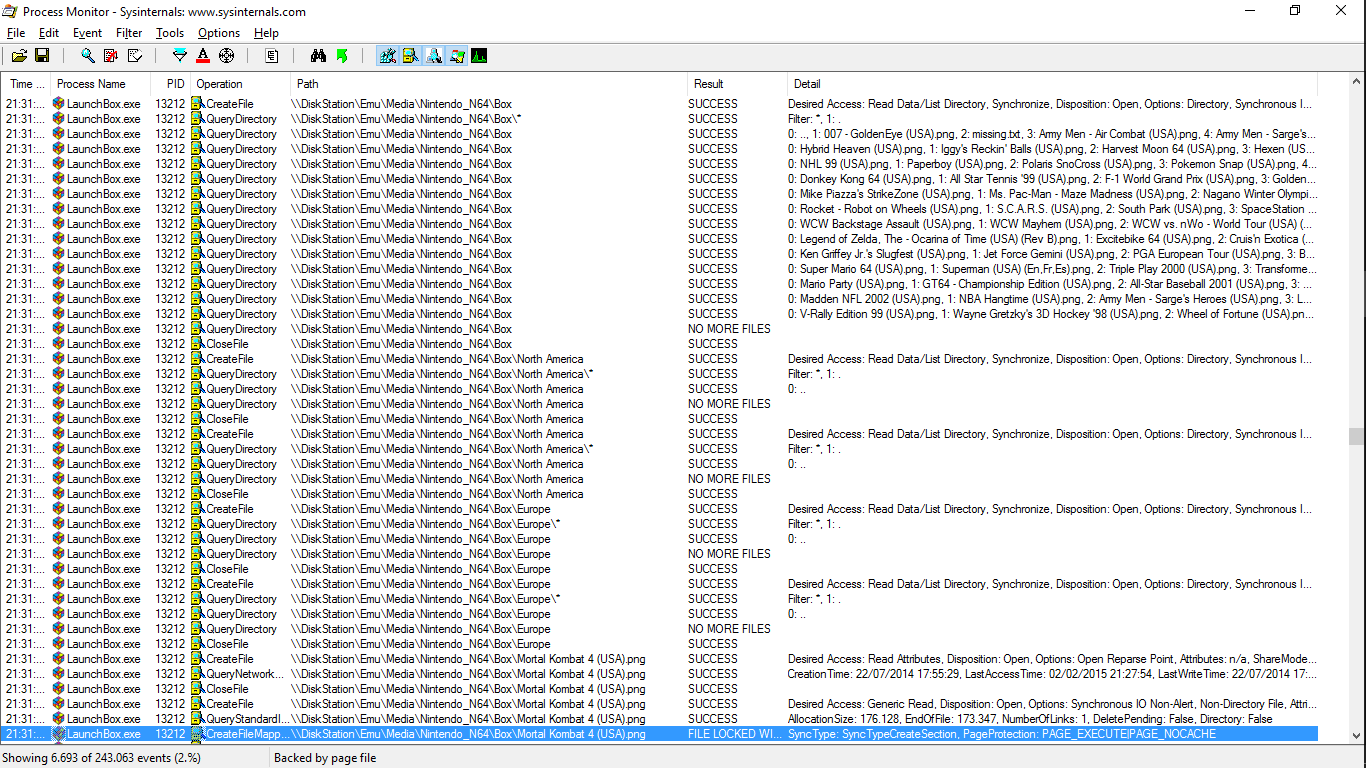
Task: Select detail row starting with Madden NFL 2002
Action: [1052, 299]
